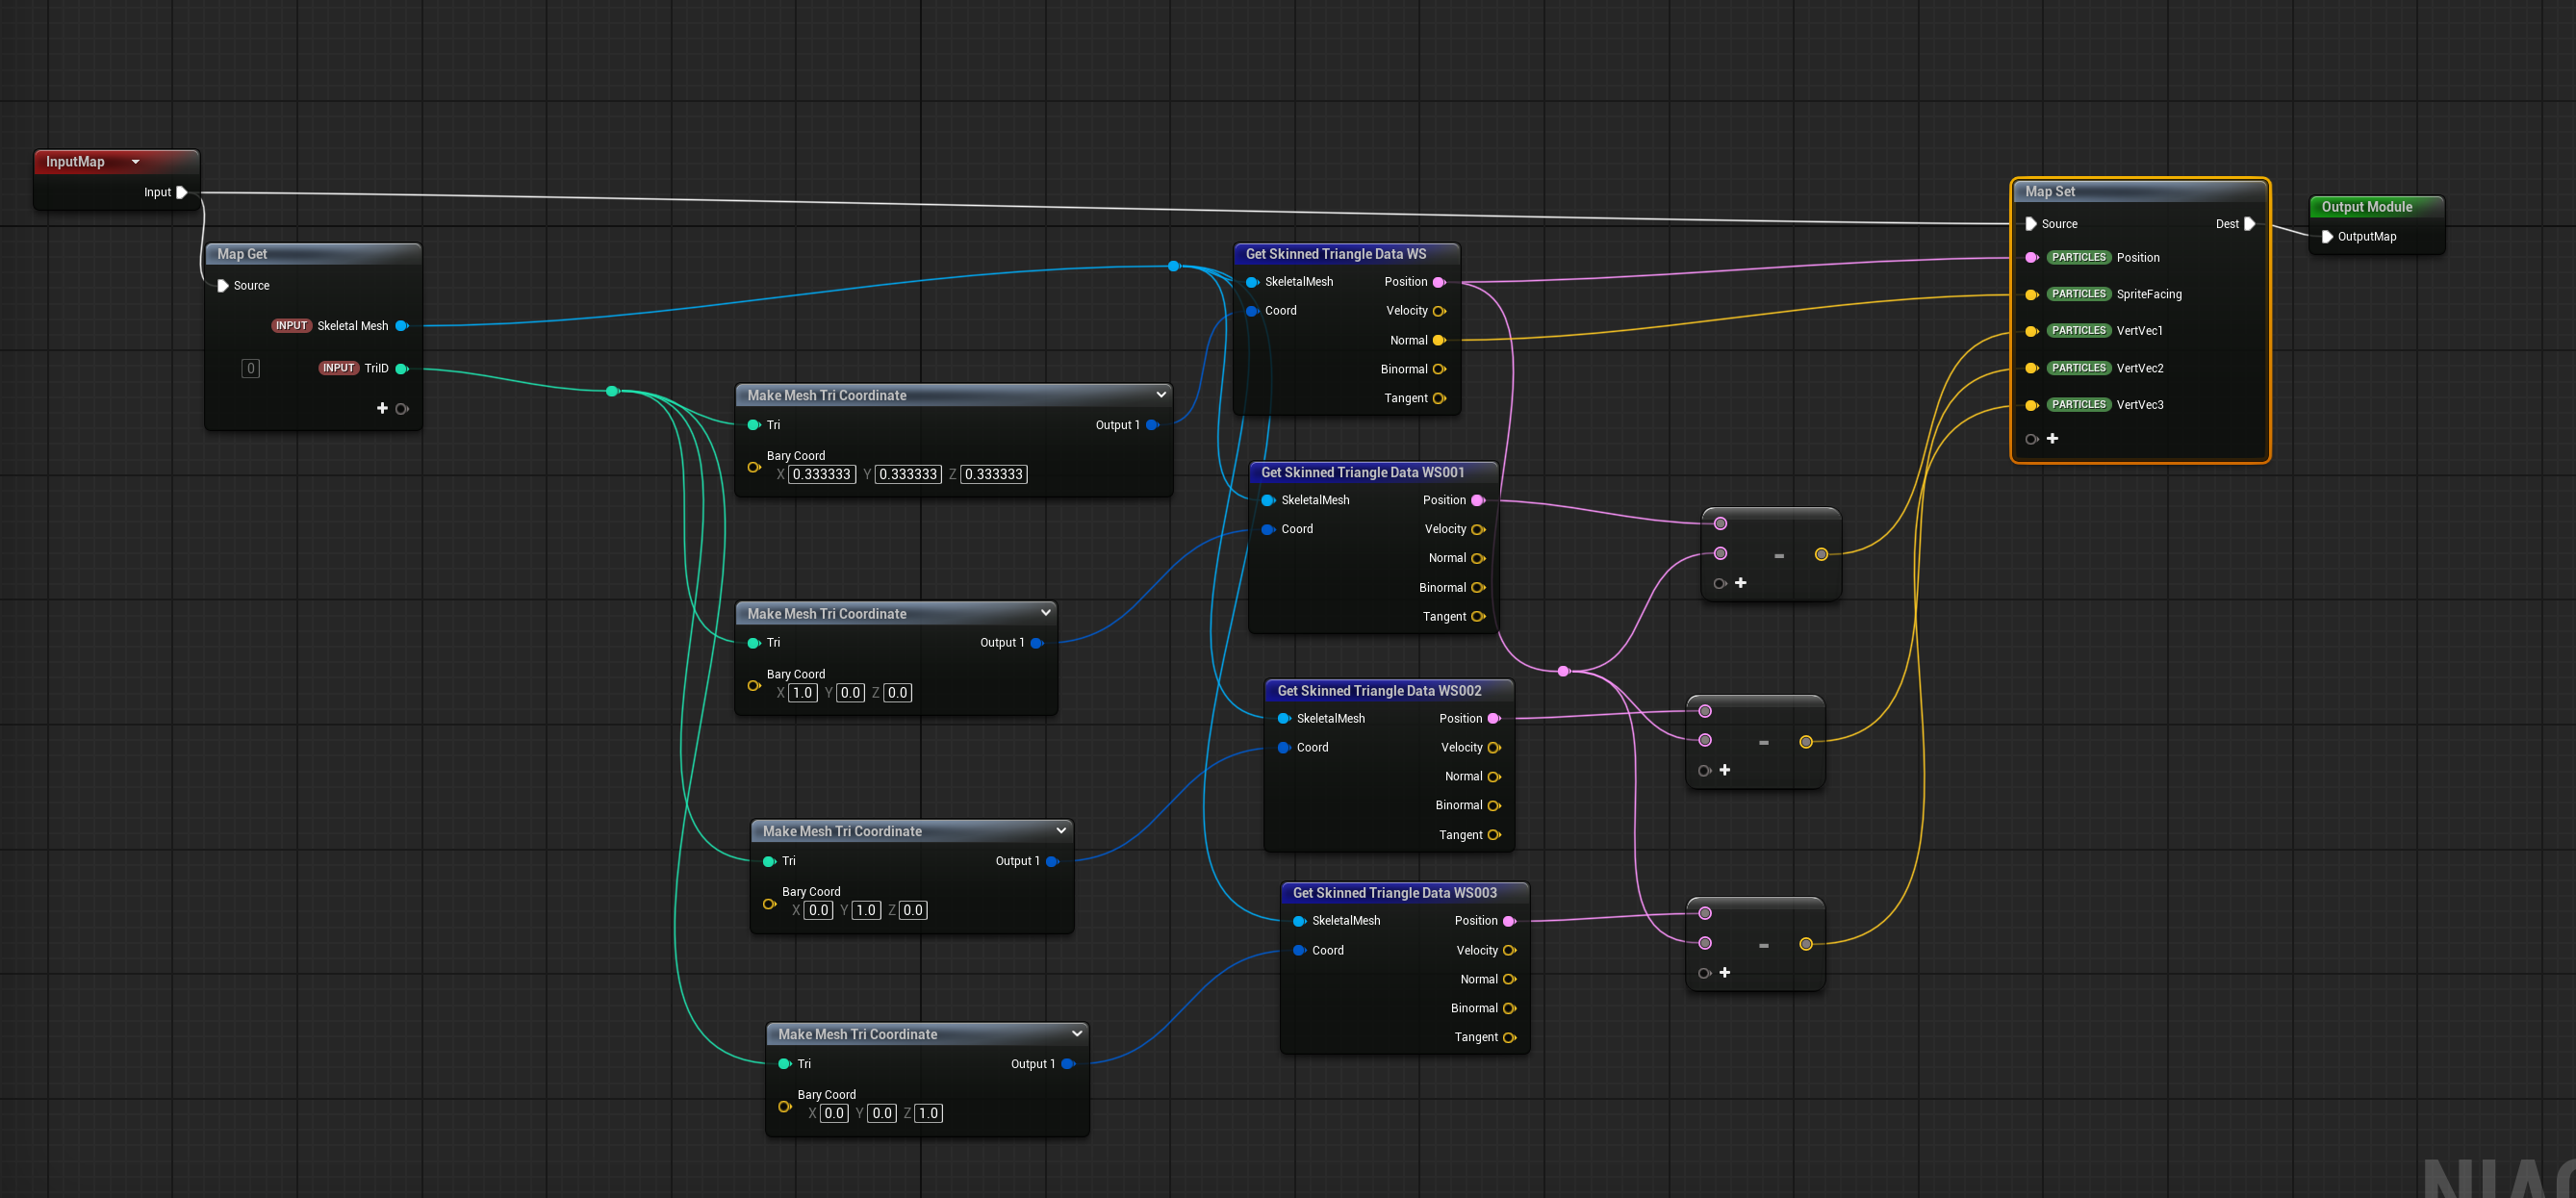Click the Coord pin on Get Skinned Triangle Data WS
The width and height of the screenshot is (2576, 1198).
pyautogui.click(x=1252, y=311)
